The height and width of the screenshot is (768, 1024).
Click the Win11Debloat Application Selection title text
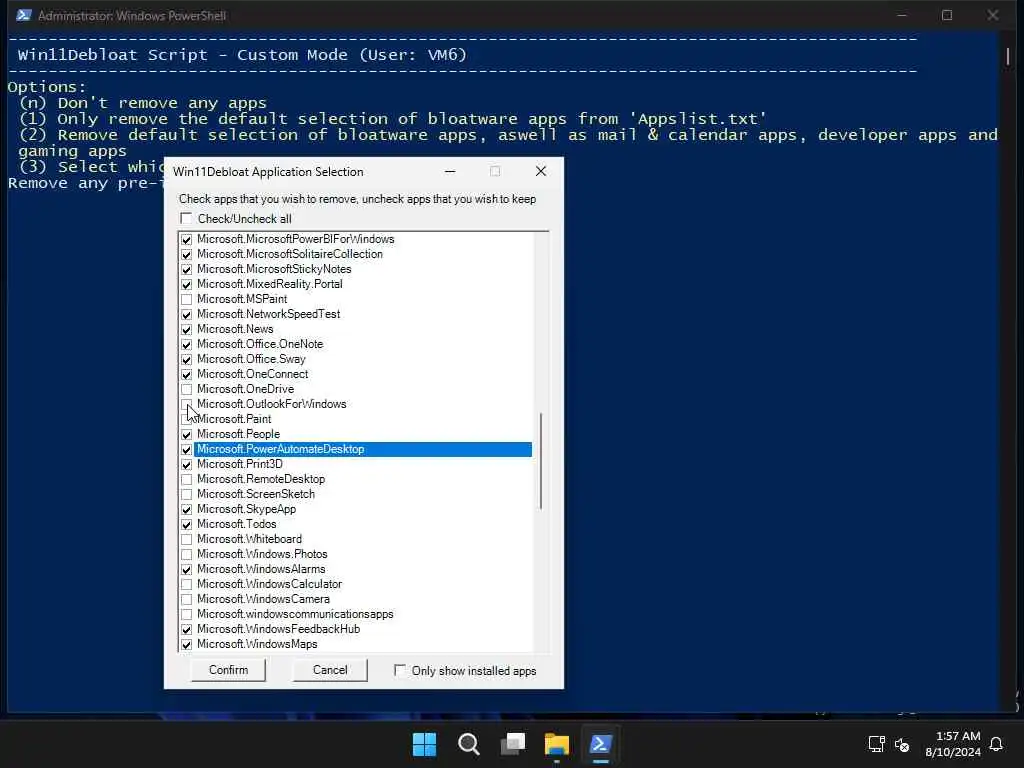[x=268, y=172]
